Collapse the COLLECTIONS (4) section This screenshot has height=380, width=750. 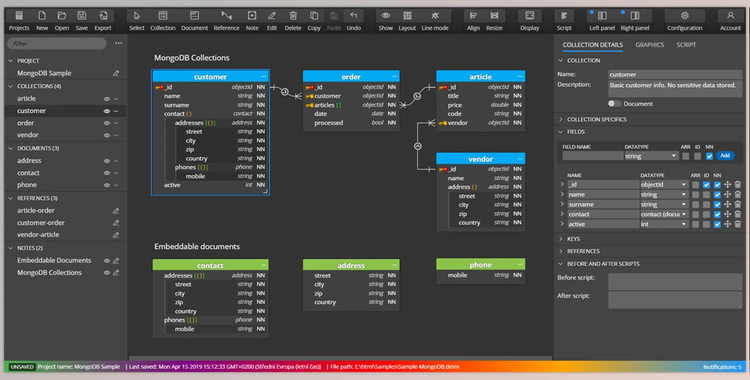point(11,86)
